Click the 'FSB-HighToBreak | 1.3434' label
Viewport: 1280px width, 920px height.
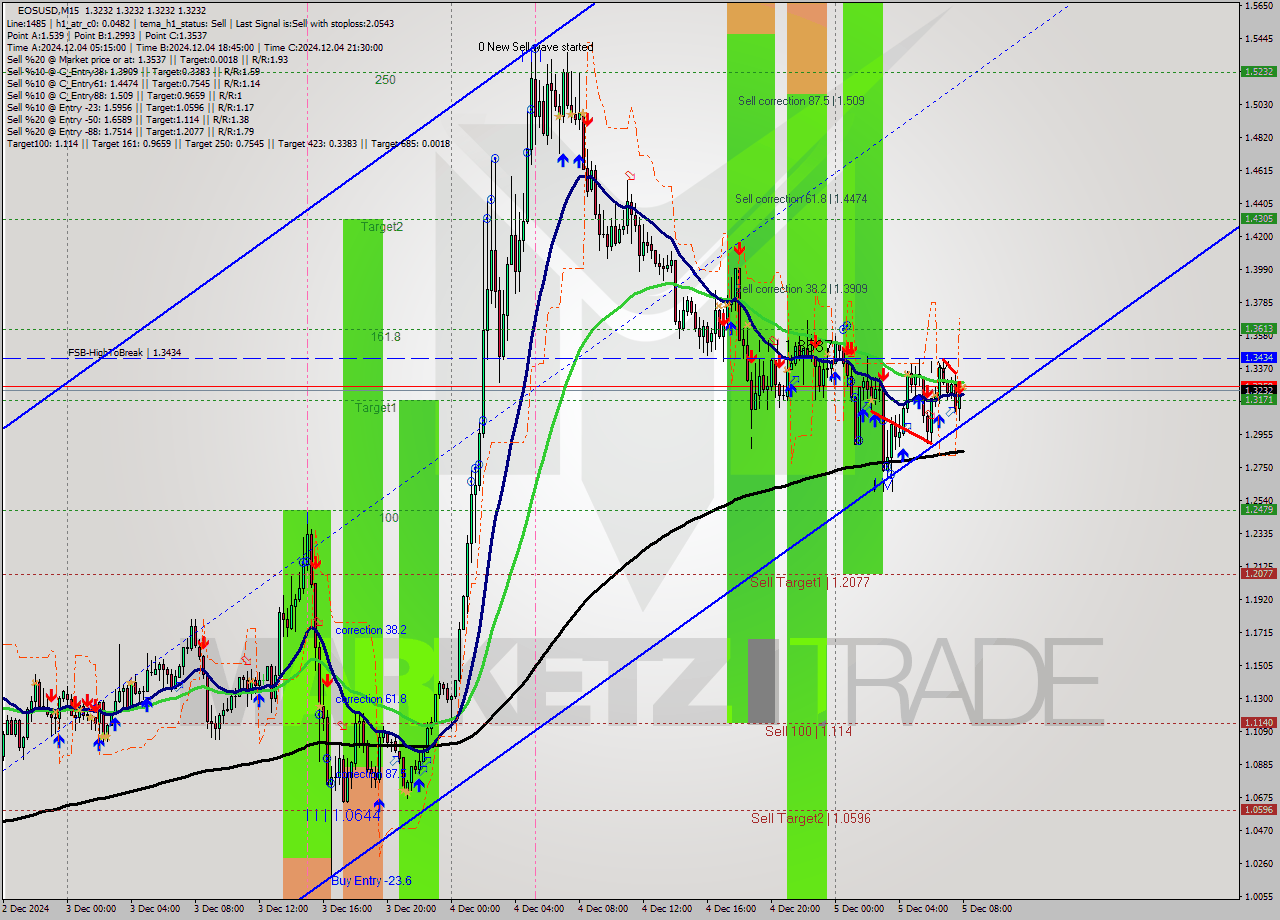tap(125, 352)
